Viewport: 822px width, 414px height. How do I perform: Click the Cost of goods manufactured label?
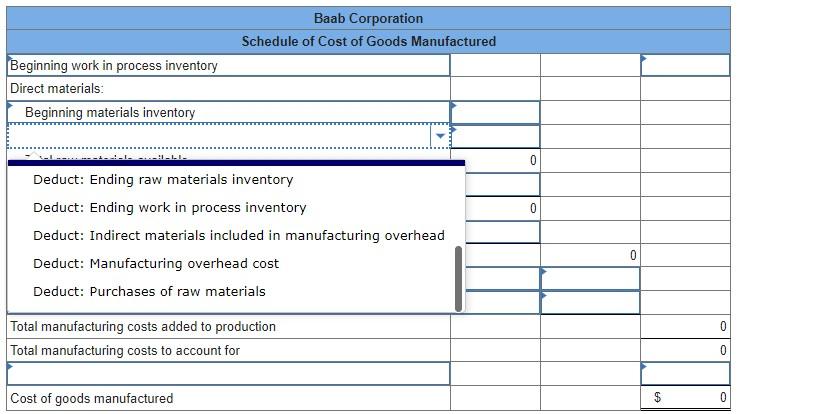pyautogui.click(x=92, y=398)
